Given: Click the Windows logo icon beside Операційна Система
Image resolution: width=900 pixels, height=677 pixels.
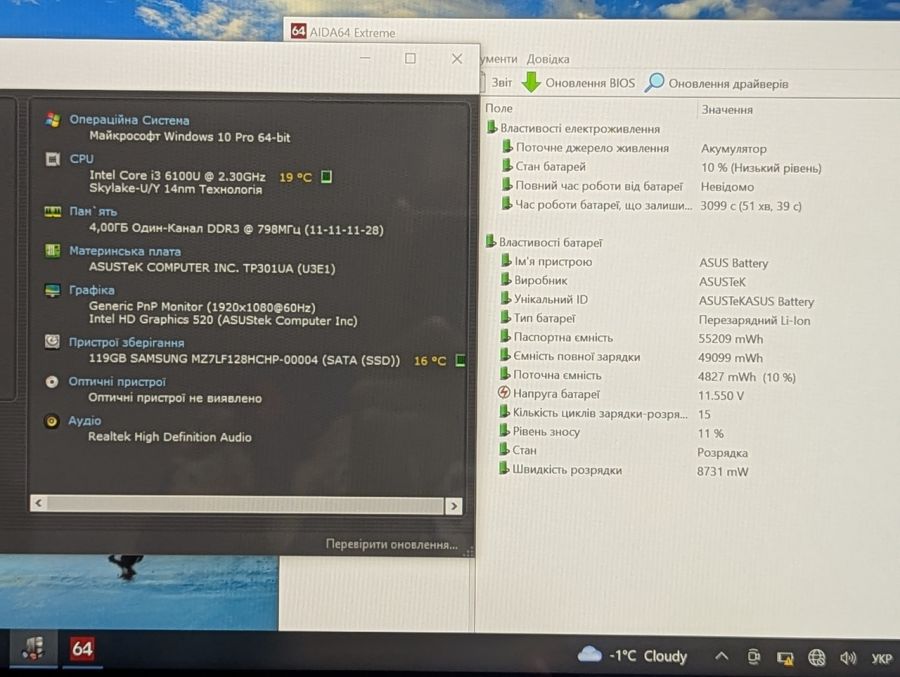Looking at the screenshot, I should click(x=53, y=119).
